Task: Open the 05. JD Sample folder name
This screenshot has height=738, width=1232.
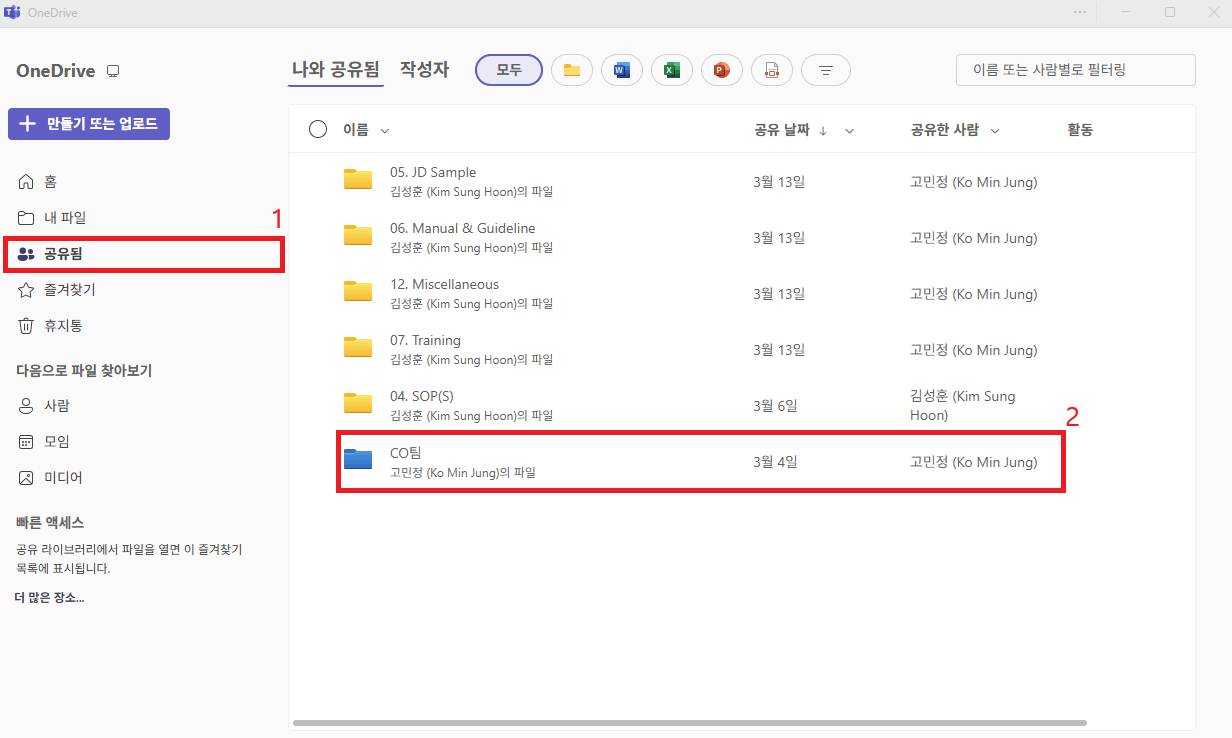Action: [433, 172]
